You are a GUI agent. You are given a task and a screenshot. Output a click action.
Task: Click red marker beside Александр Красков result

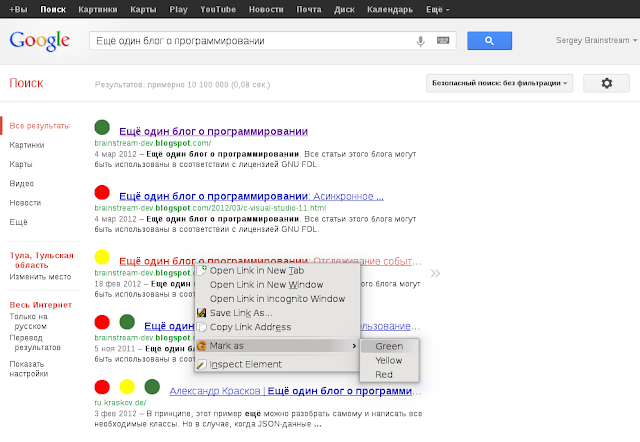tap(102, 386)
